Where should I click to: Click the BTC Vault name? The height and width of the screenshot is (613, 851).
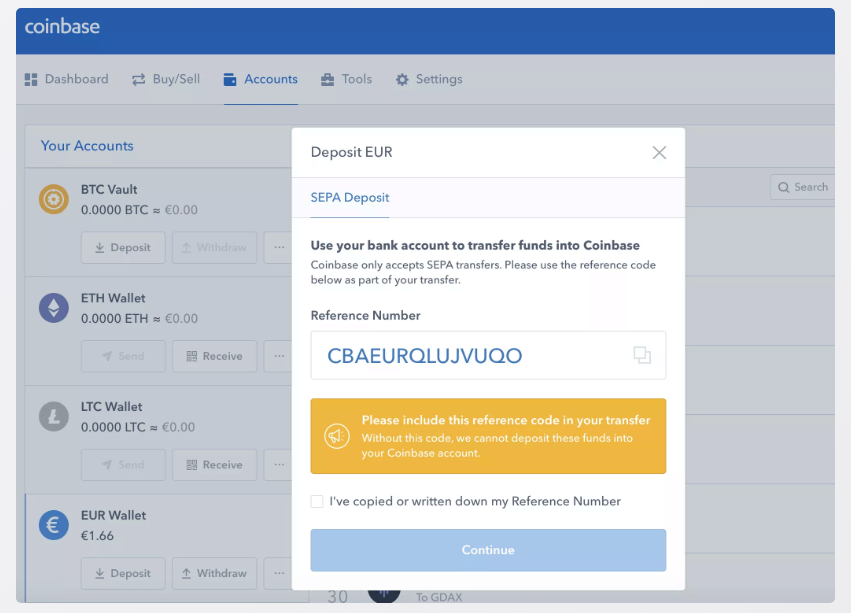tap(109, 189)
